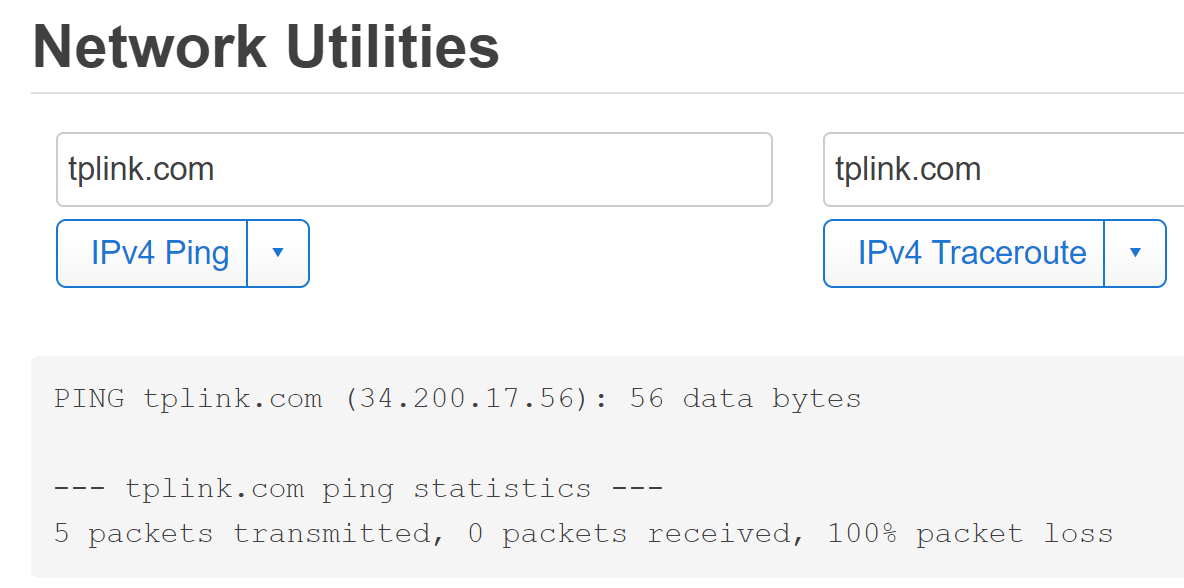Click the 'ping statistics' summary line
The image size is (1184, 588).
click(358, 489)
